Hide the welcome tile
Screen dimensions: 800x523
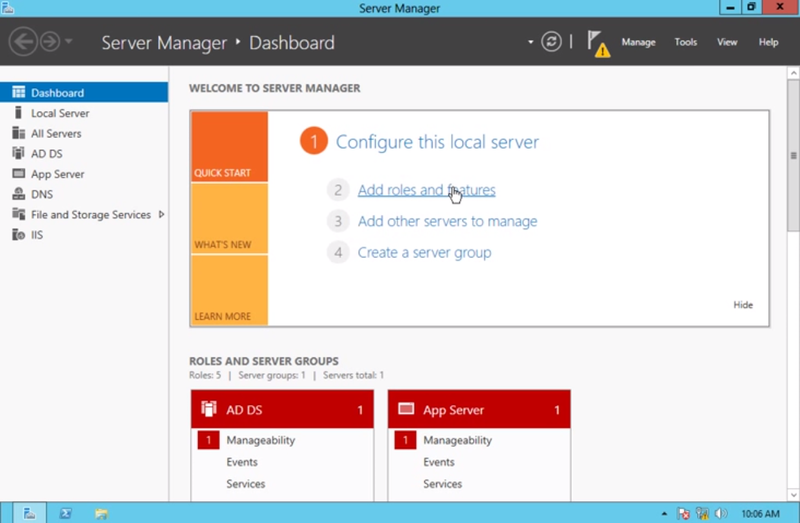pos(743,305)
